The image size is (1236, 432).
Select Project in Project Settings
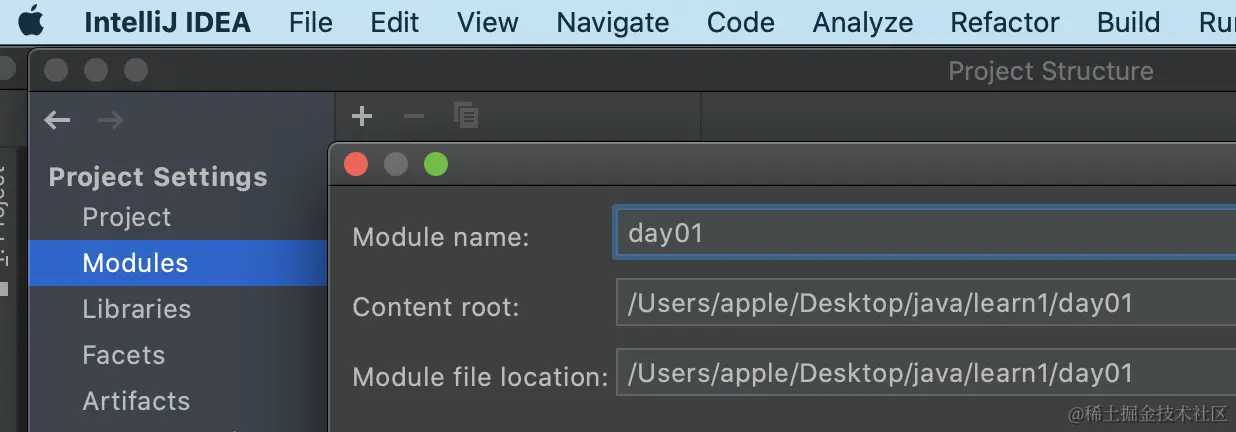coord(127,217)
